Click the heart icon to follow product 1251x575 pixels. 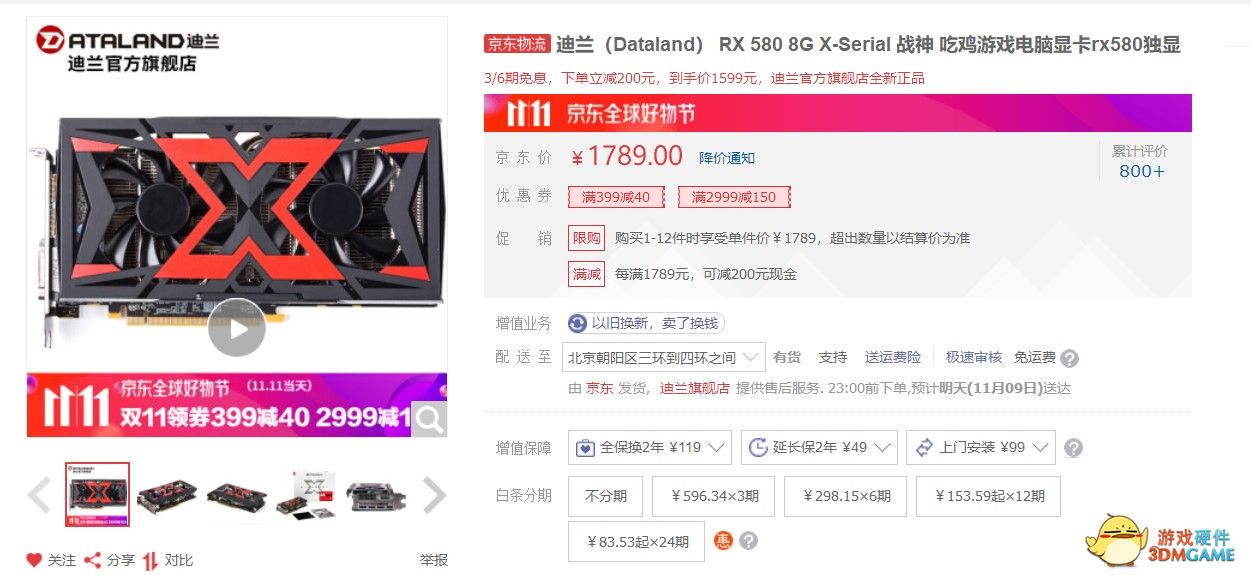(x=34, y=560)
